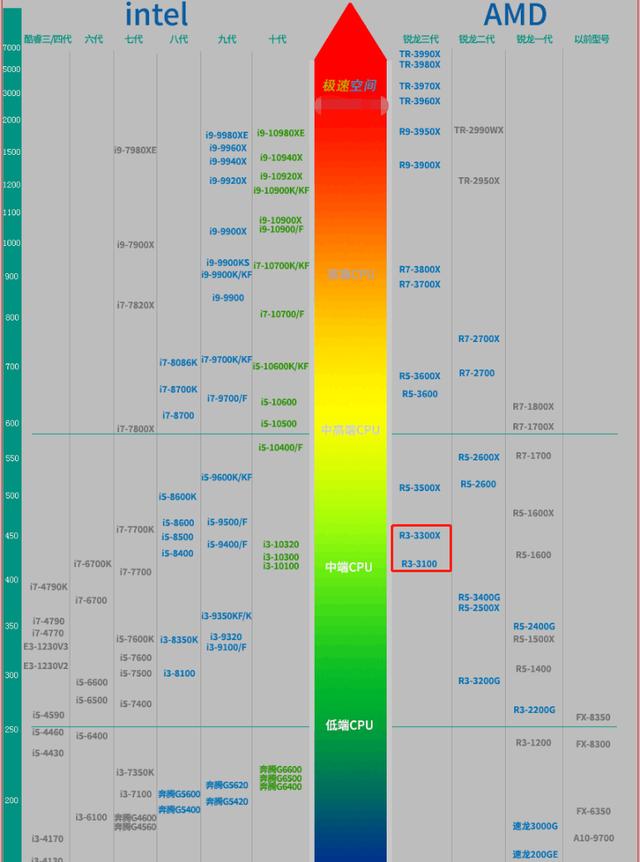Click the i9-7980XE entry
This screenshot has width=640, height=862.
pos(135,150)
